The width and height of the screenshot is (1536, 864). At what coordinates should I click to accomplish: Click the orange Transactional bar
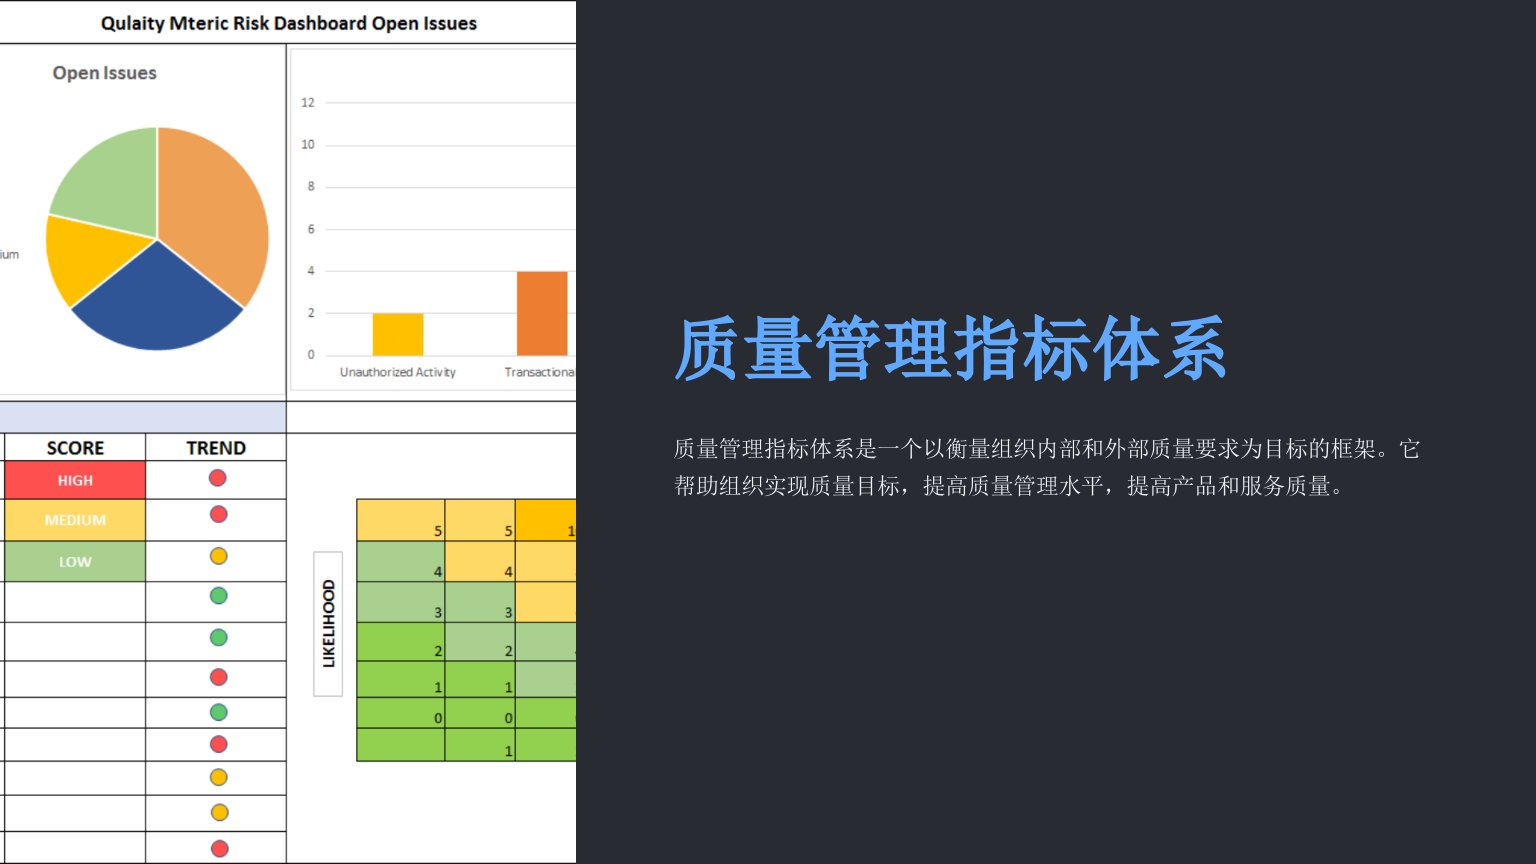542,313
